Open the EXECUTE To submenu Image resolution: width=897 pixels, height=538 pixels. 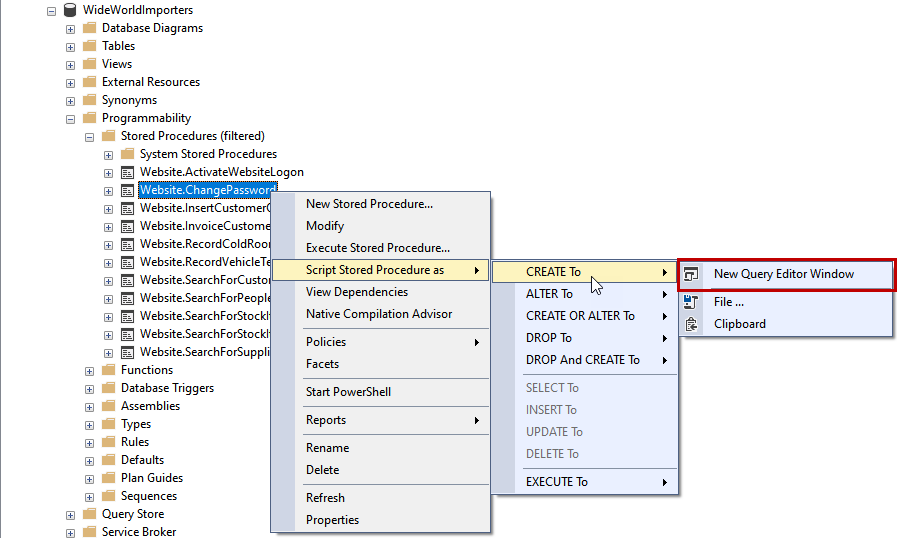tap(585, 482)
